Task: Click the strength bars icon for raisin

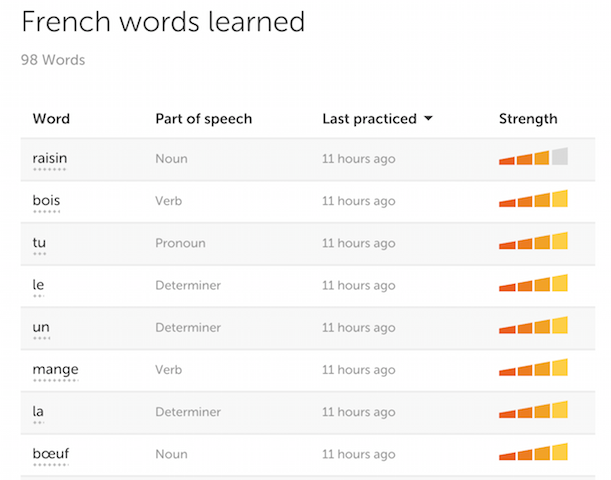Action: coord(533,158)
